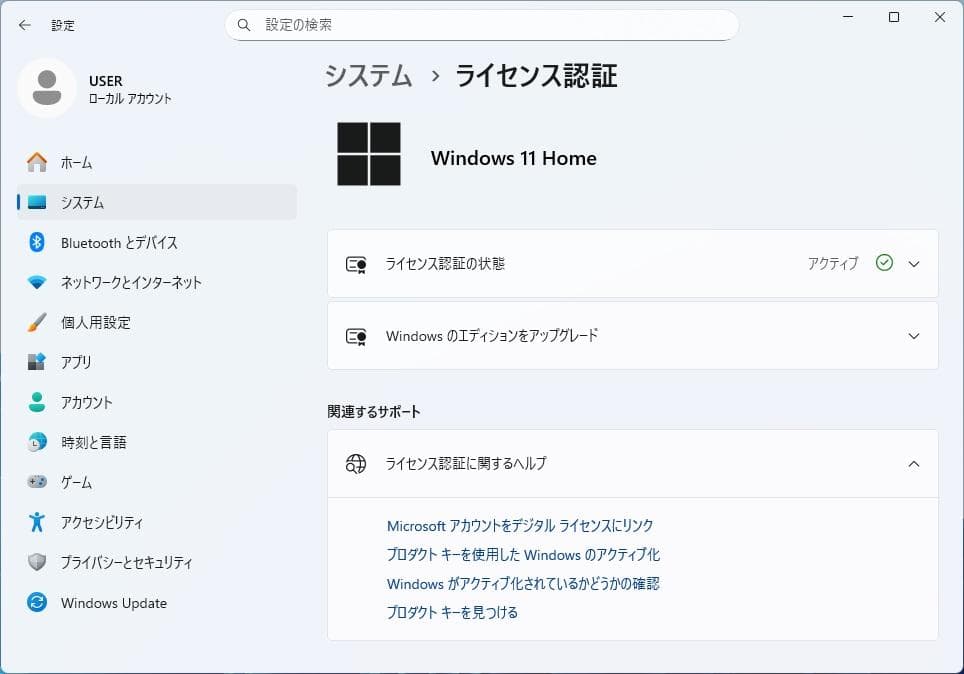The width and height of the screenshot is (964, 674).
Task: Open アプリ settings page
Action: coord(157,362)
